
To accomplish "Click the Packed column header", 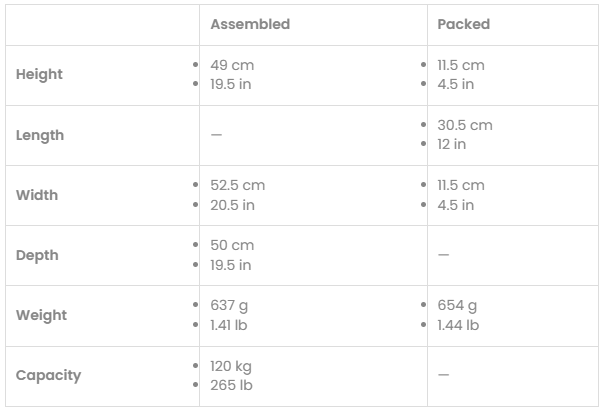I will pos(463,24).
